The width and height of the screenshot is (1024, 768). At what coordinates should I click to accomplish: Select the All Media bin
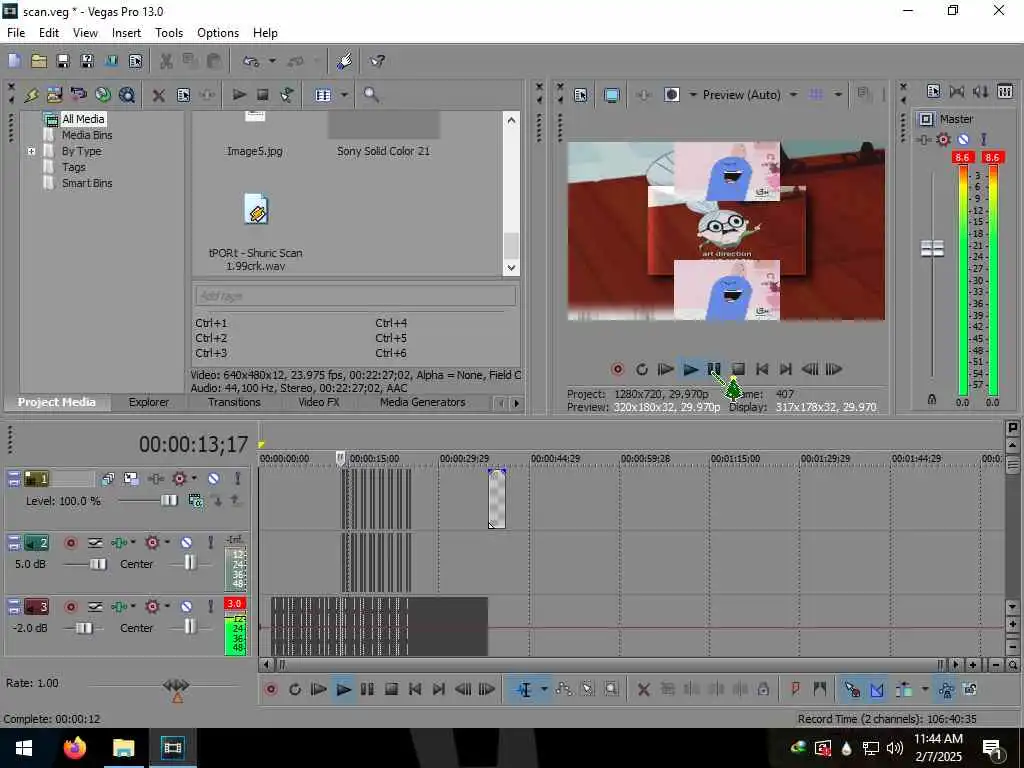(x=83, y=119)
